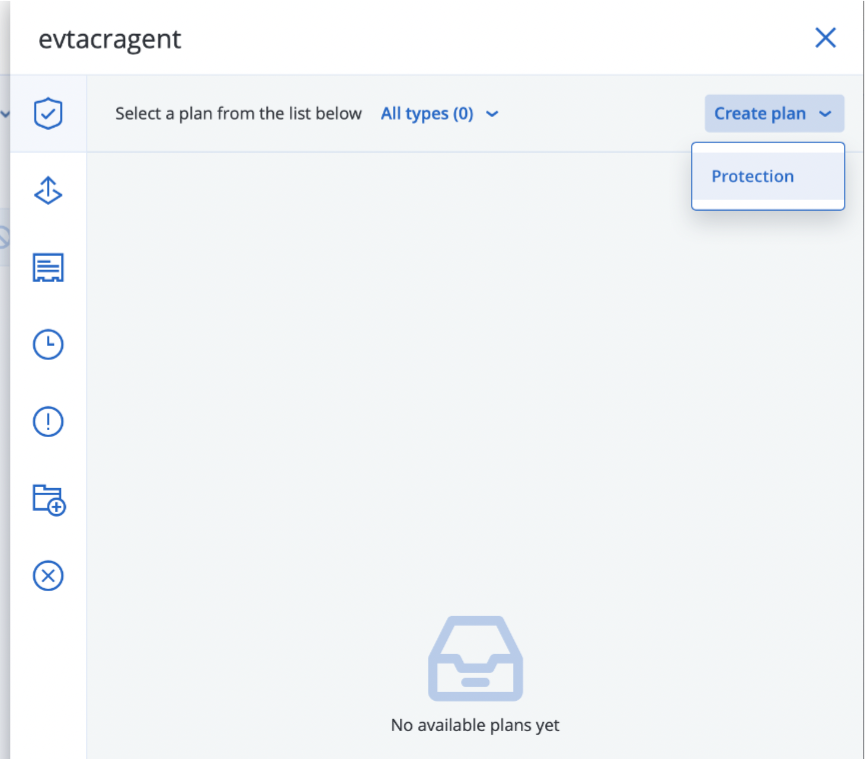Open Alerts via exclamation circle icon

point(48,422)
